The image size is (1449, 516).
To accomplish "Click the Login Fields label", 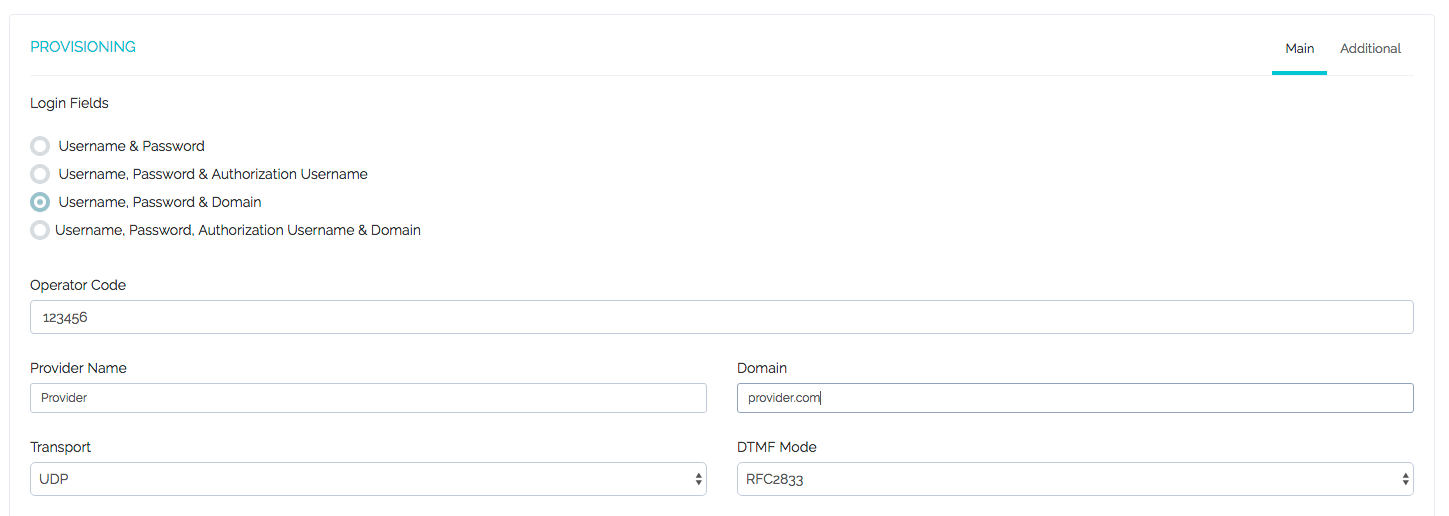I will click(69, 103).
